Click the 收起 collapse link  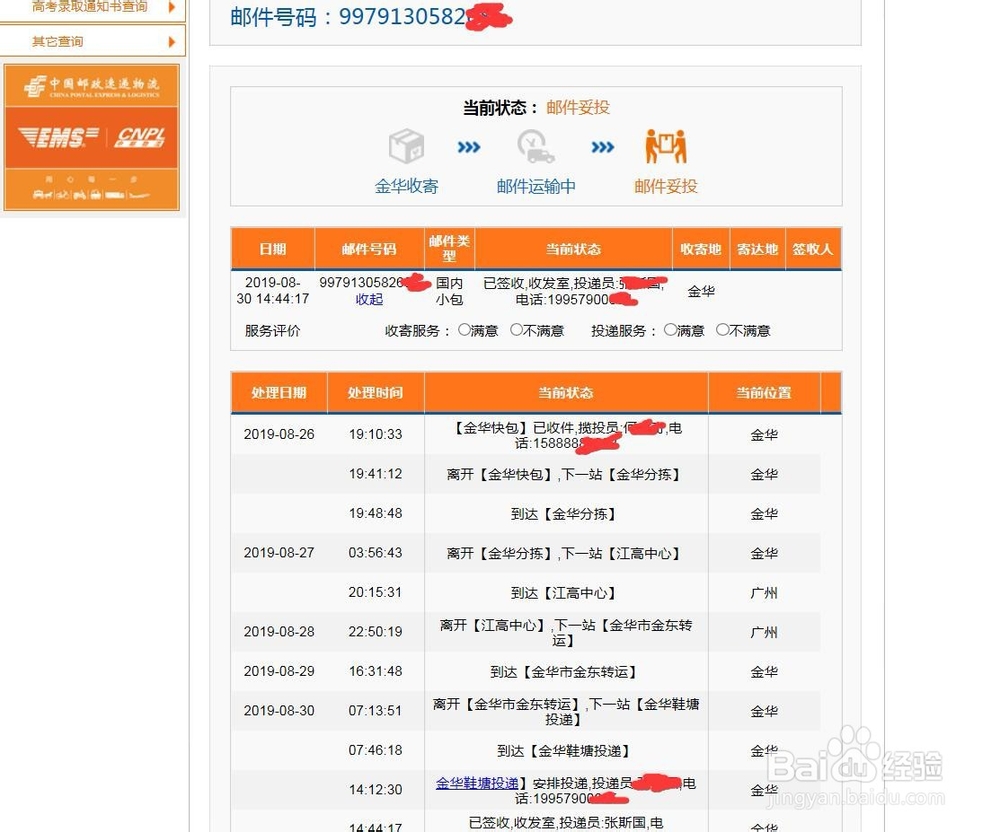pos(369,299)
